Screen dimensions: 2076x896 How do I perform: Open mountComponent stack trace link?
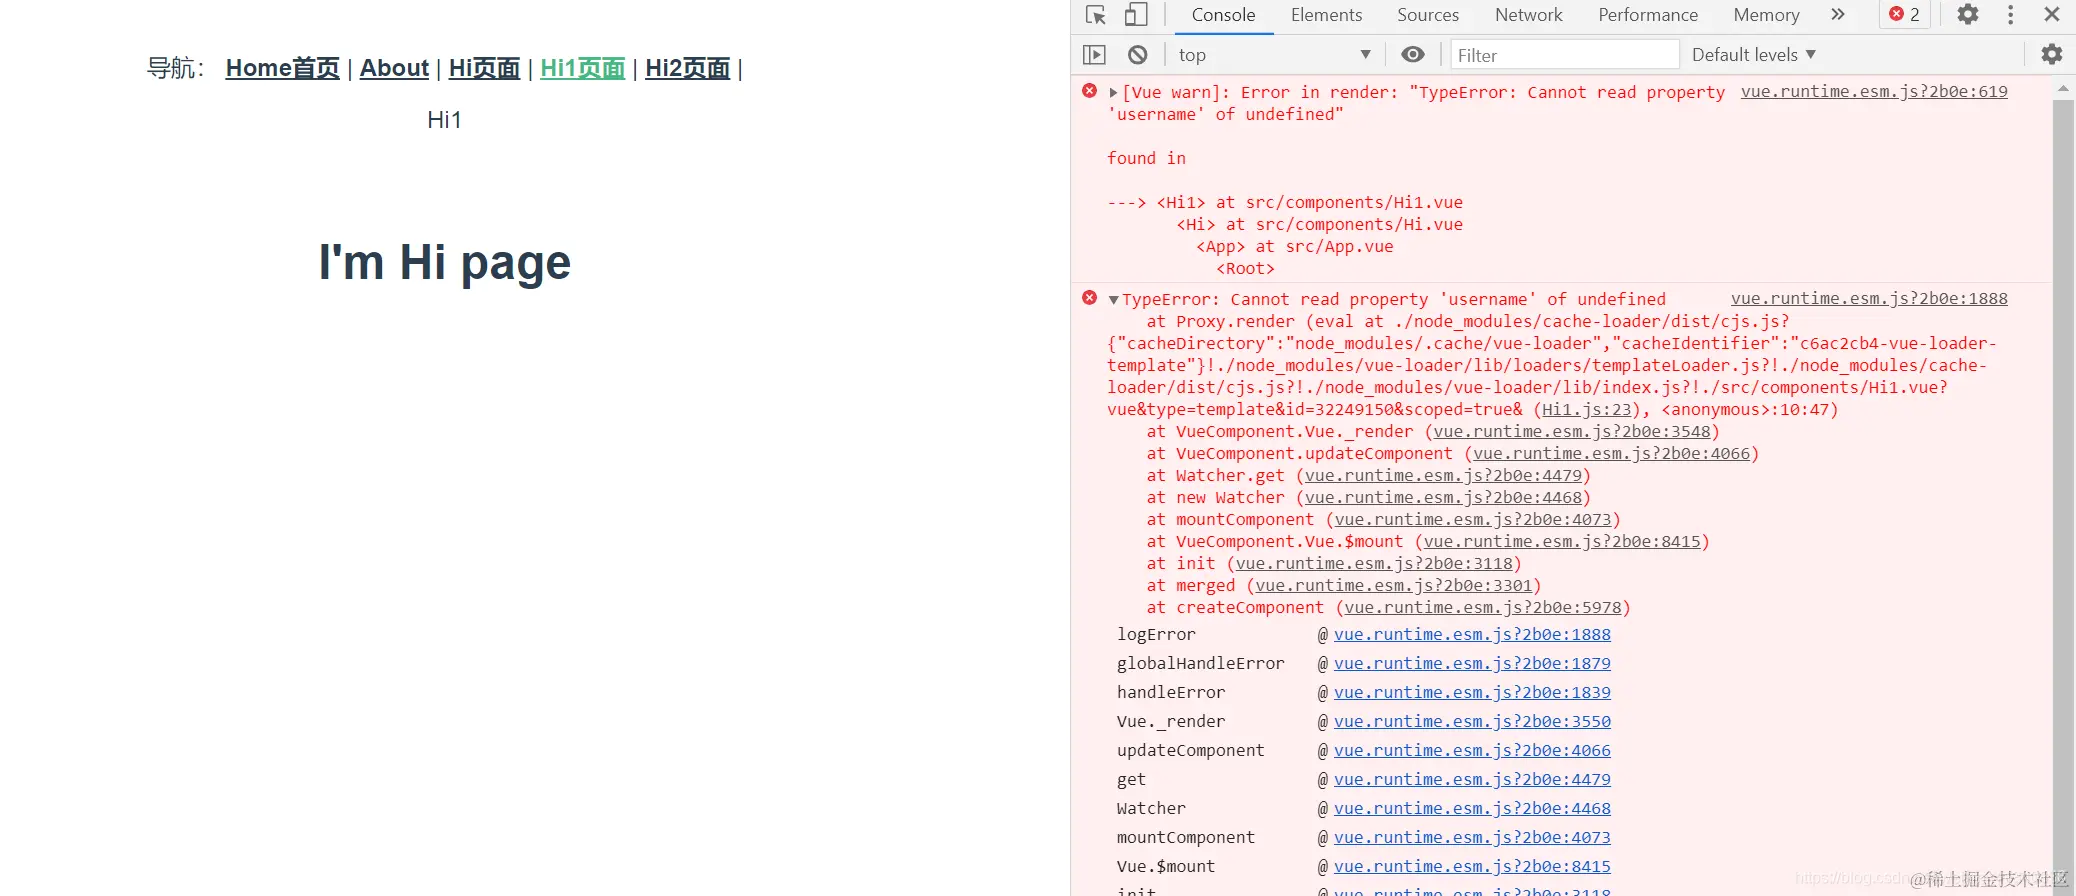point(1474,519)
